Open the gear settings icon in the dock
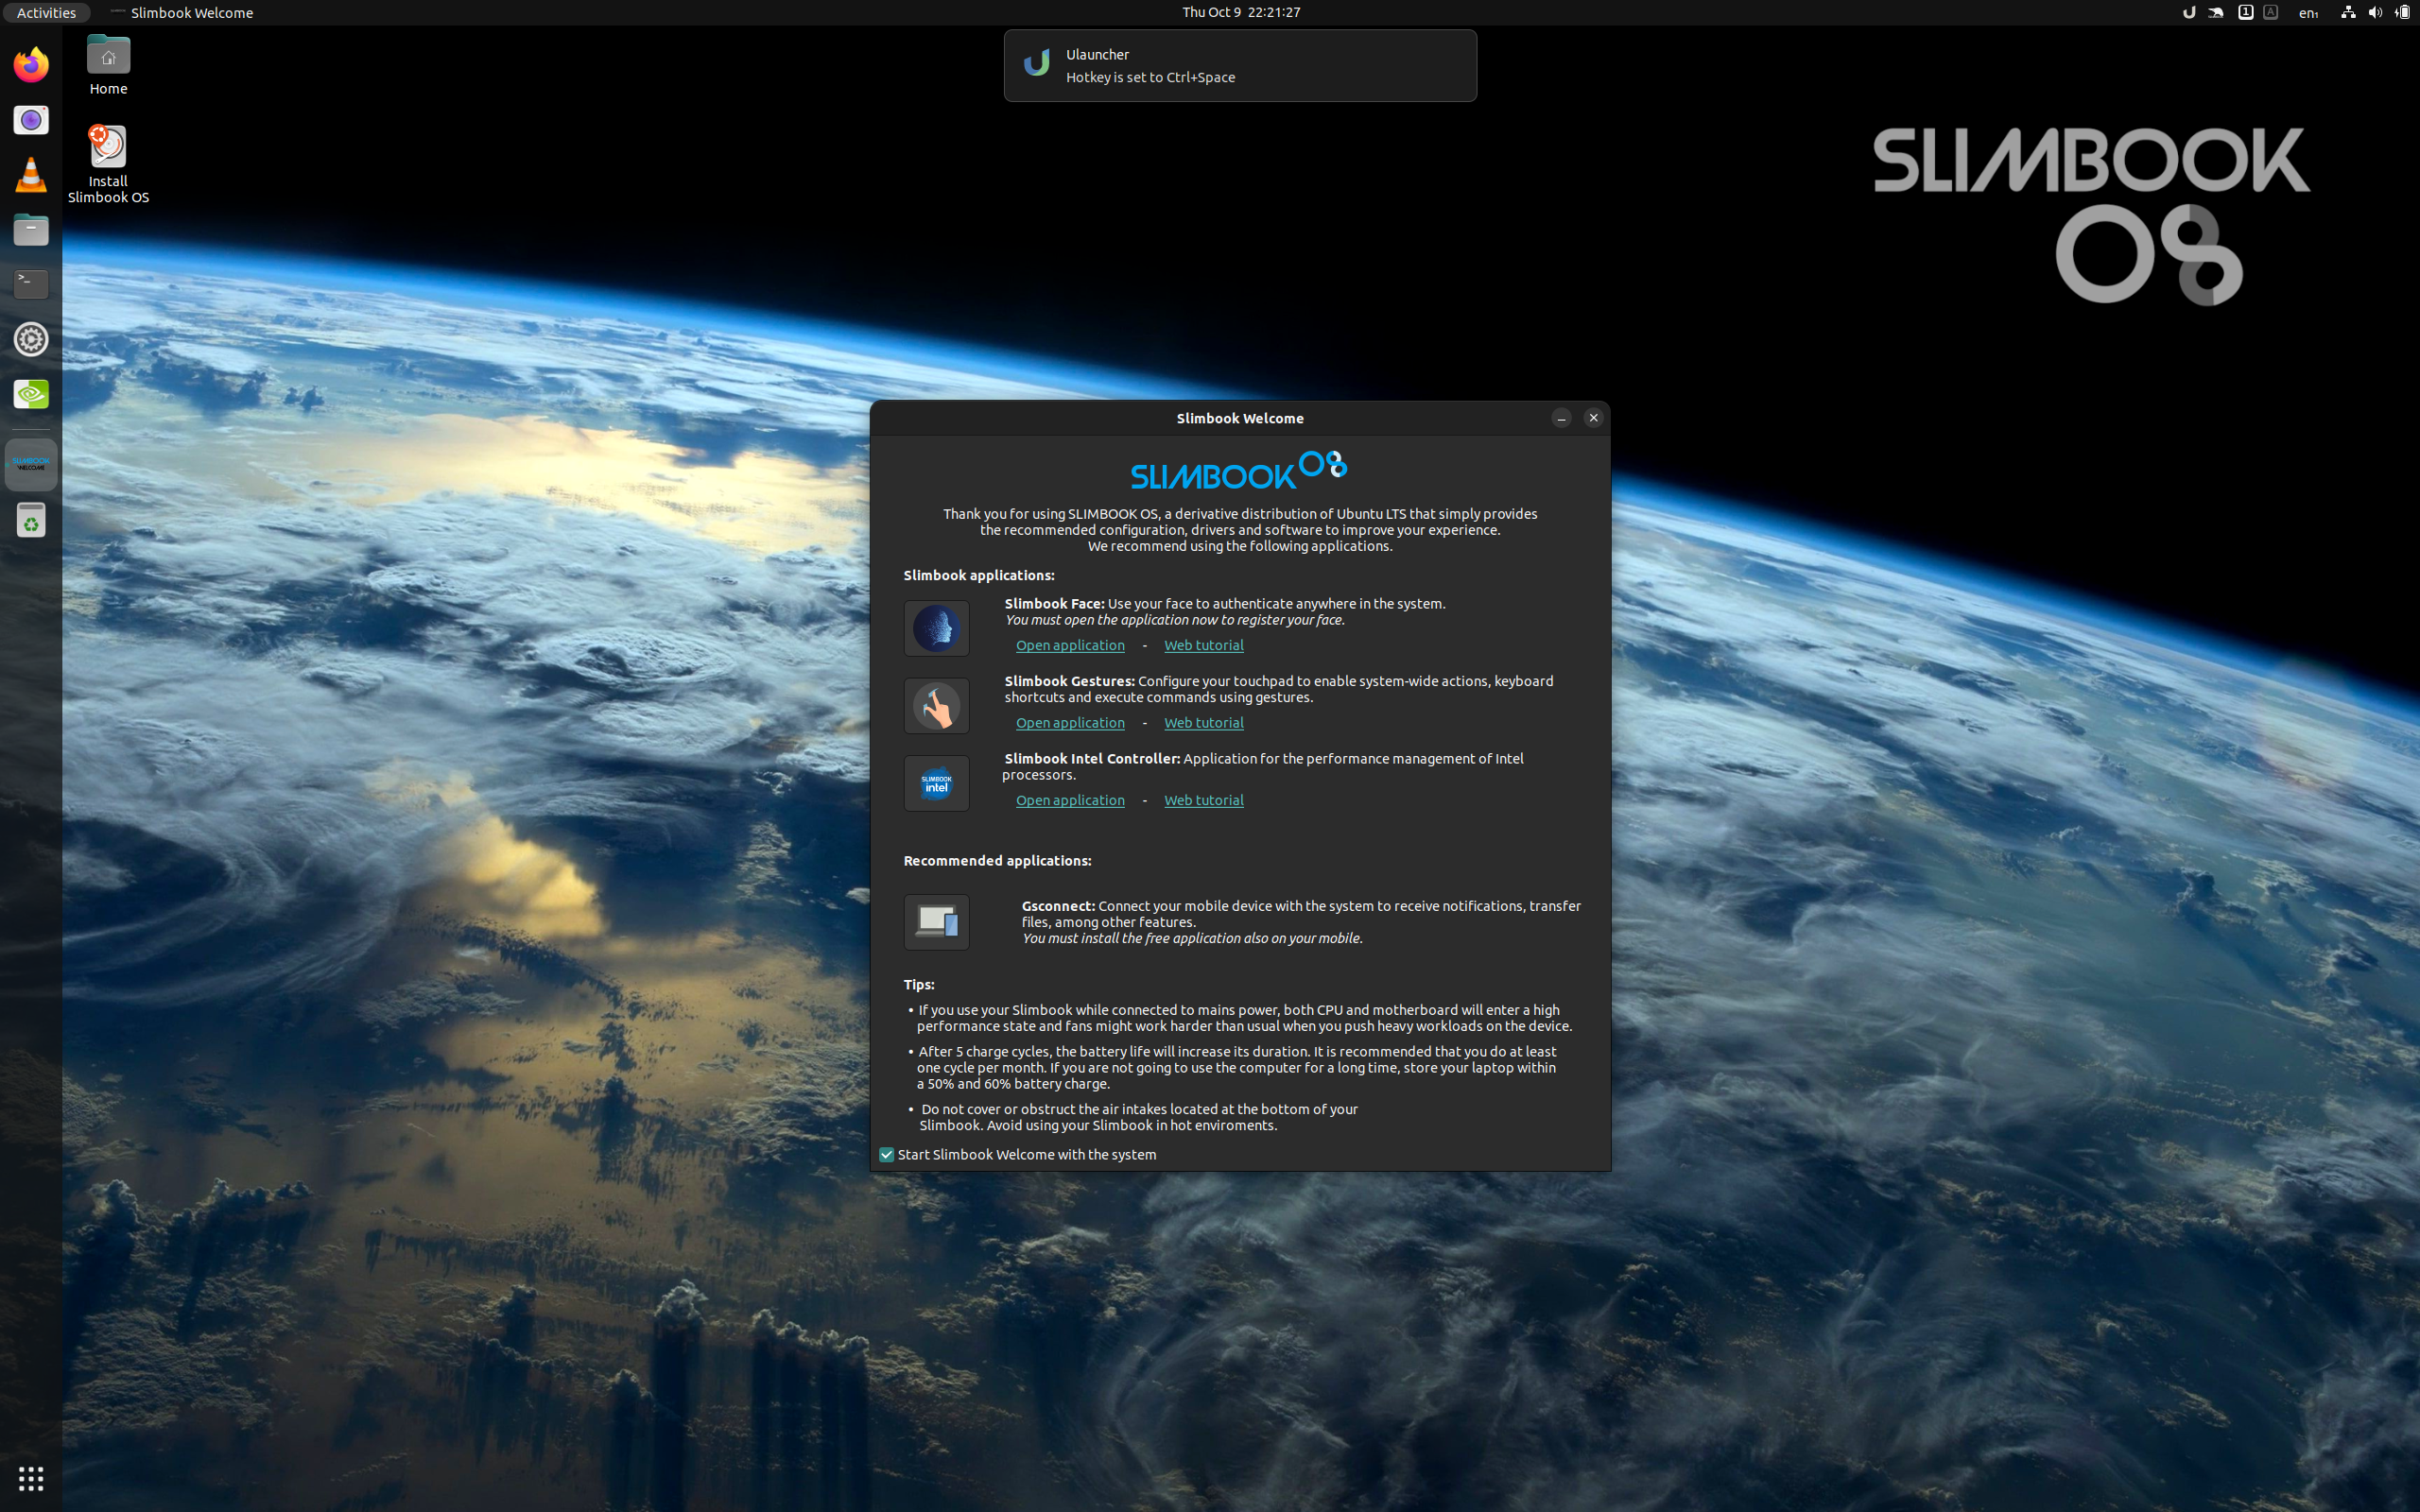2420x1512 pixels. pyautogui.click(x=31, y=339)
